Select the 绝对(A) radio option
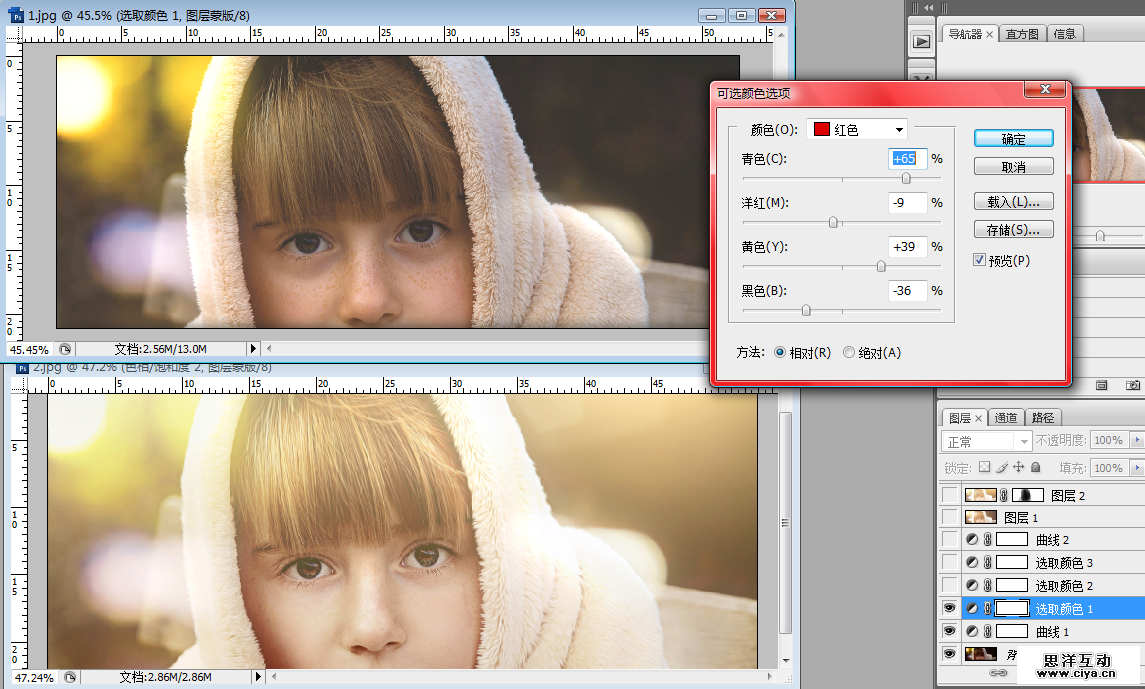The width and height of the screenshot is (1145, 689). [x=849, y=353]
